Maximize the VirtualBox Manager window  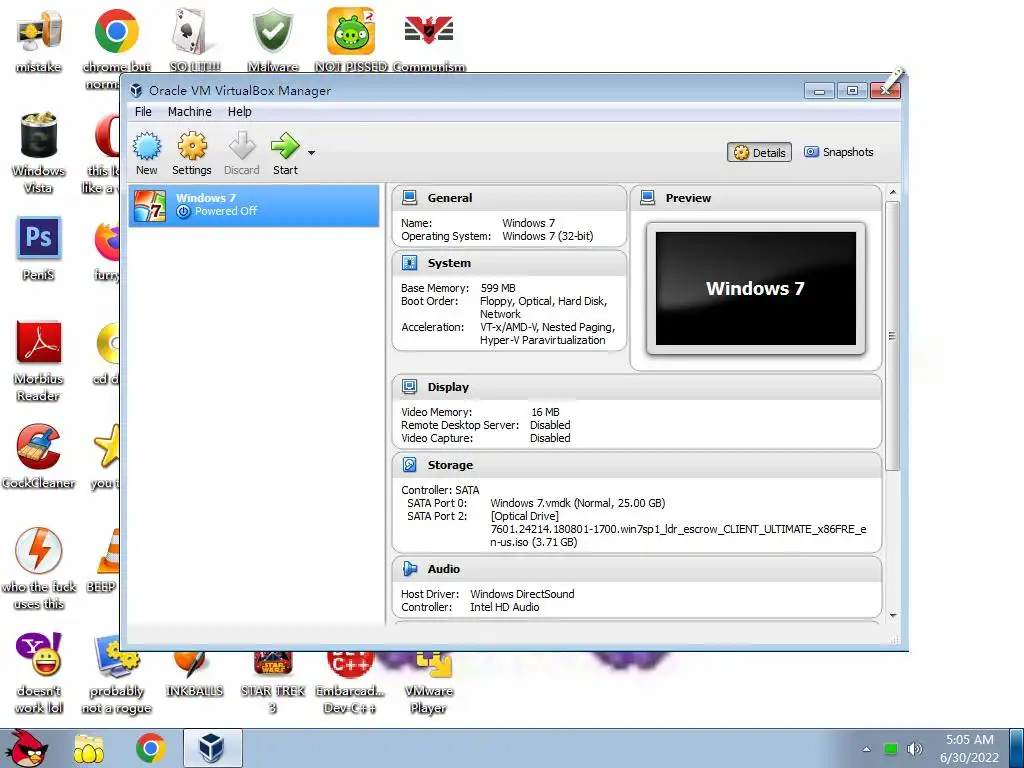coord(852,91)
